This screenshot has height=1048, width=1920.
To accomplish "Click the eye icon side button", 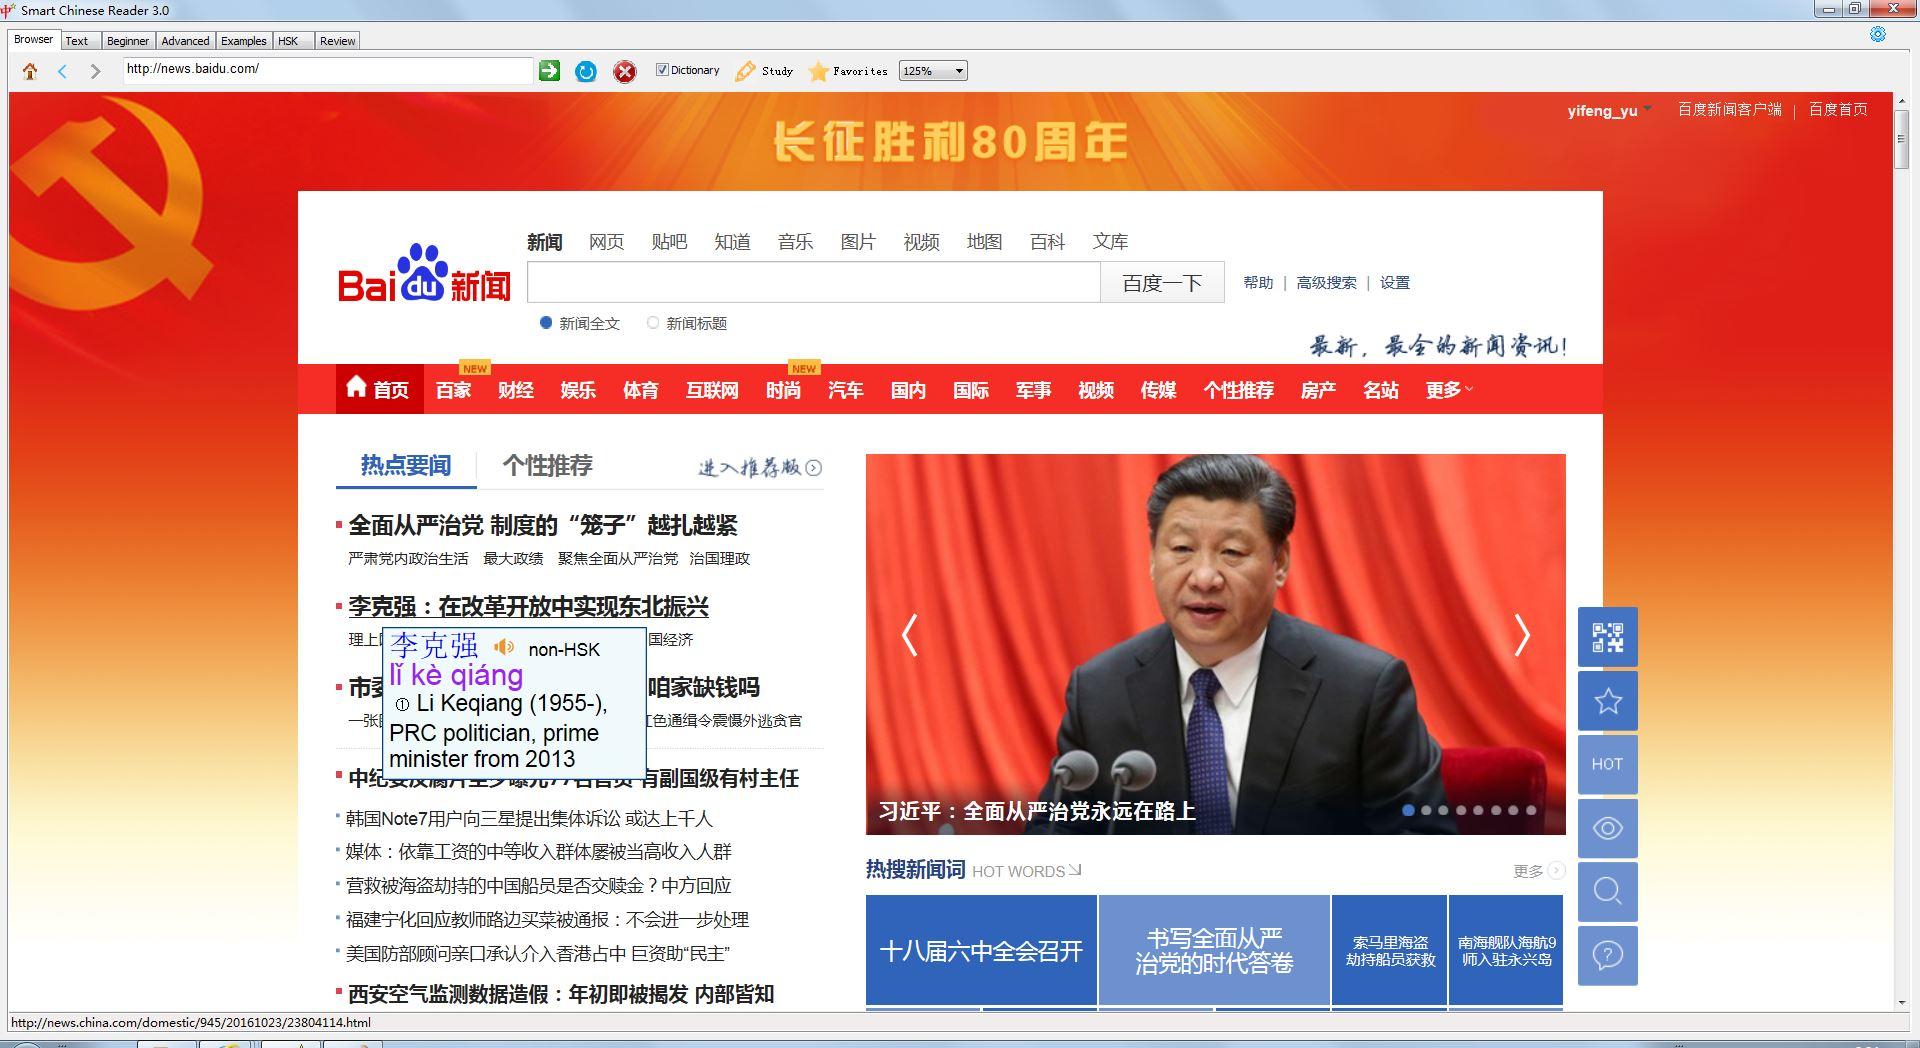I will point(1608,828).
